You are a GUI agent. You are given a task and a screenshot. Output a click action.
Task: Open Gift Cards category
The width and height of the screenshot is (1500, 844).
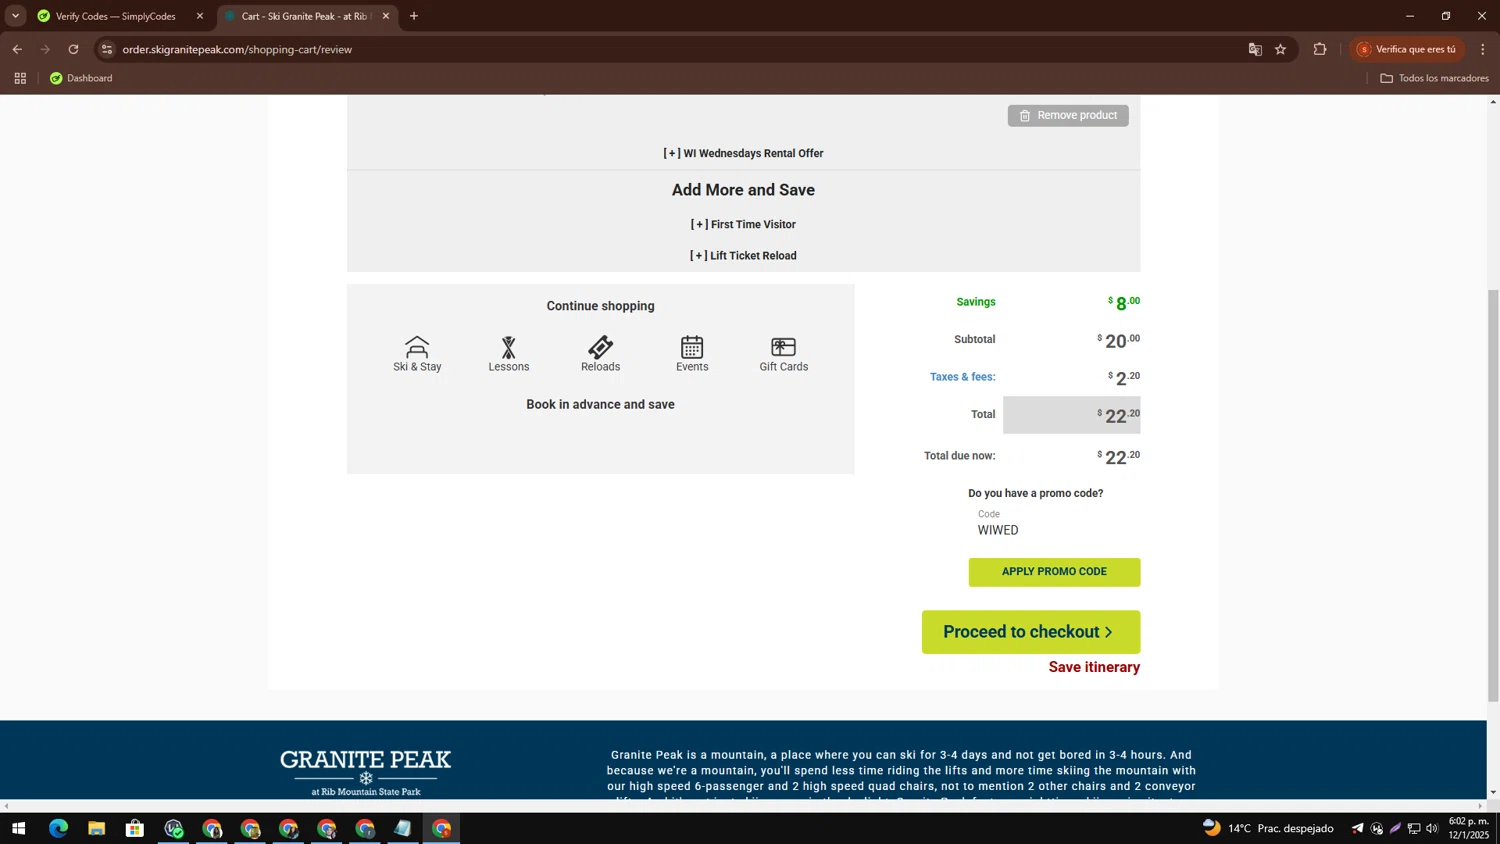pos(784,354)
